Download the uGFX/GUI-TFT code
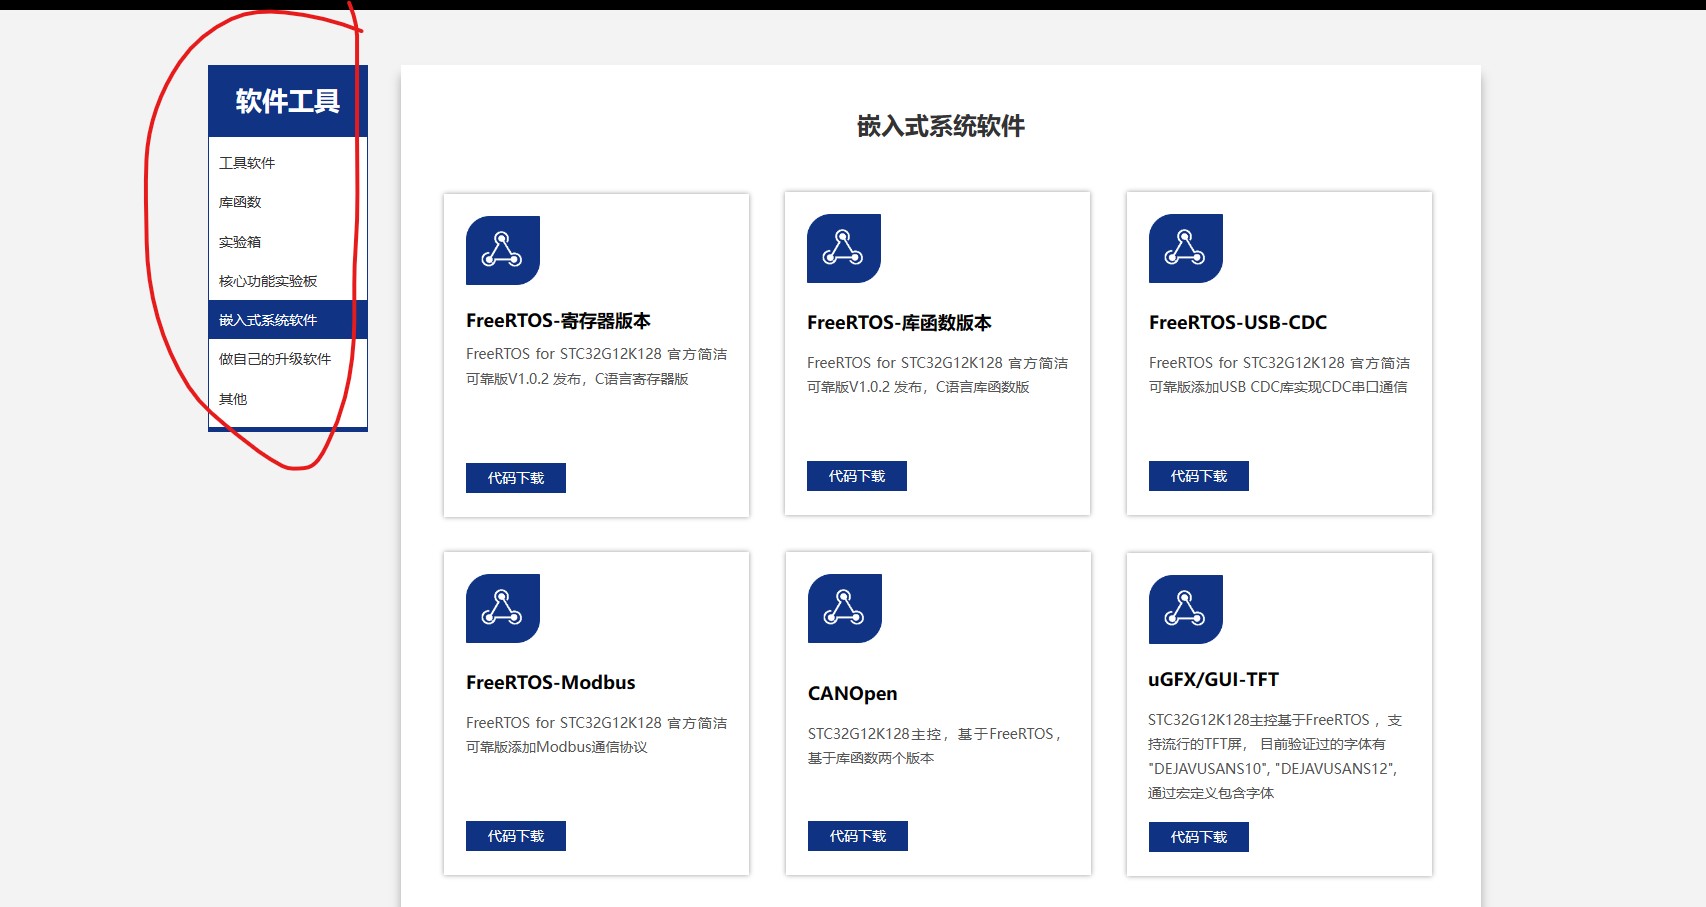1706x907 pixels. click(1199, 837)
